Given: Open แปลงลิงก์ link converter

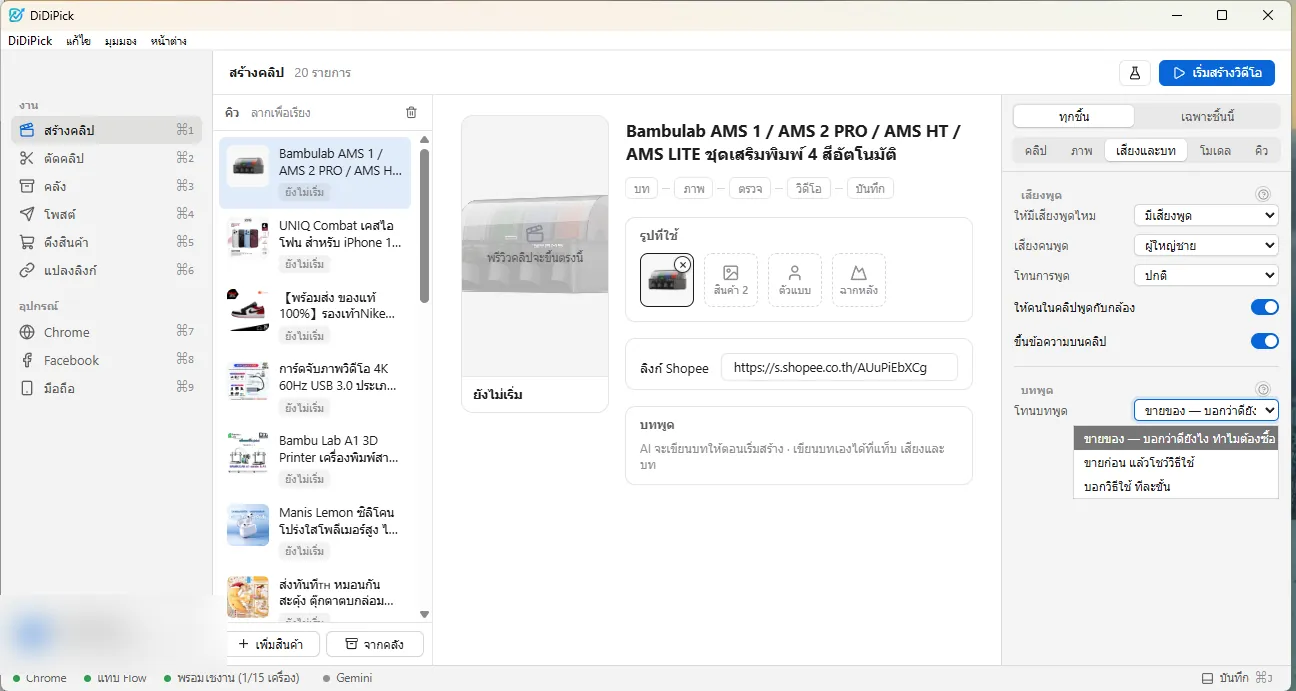Looking at the screenshot, I should click(x=106, y=270).
